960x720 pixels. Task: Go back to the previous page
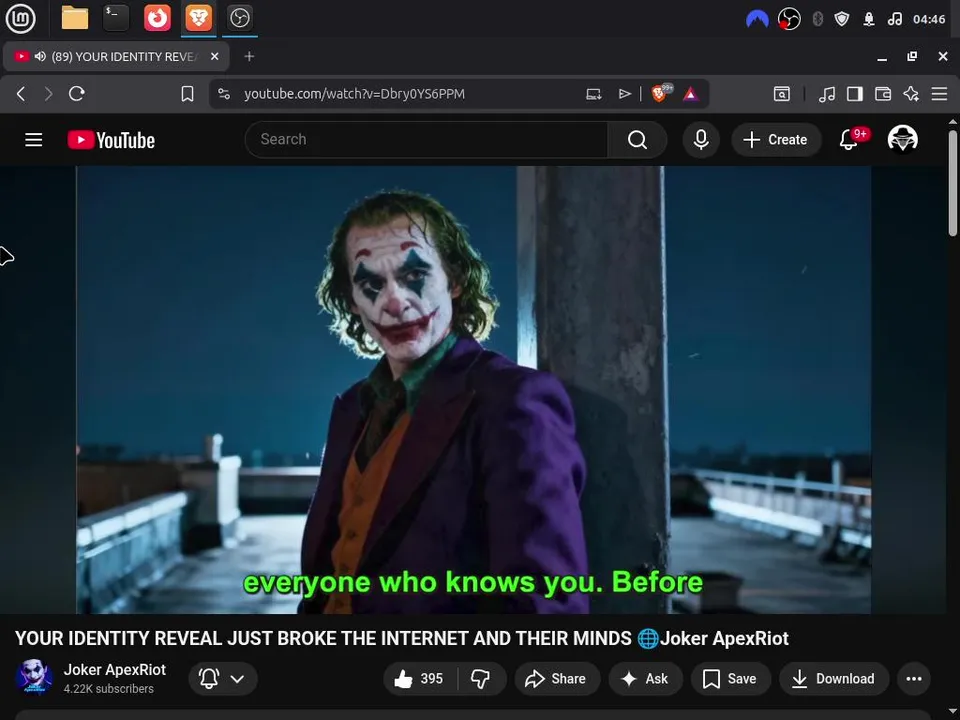tap(20, 94)
